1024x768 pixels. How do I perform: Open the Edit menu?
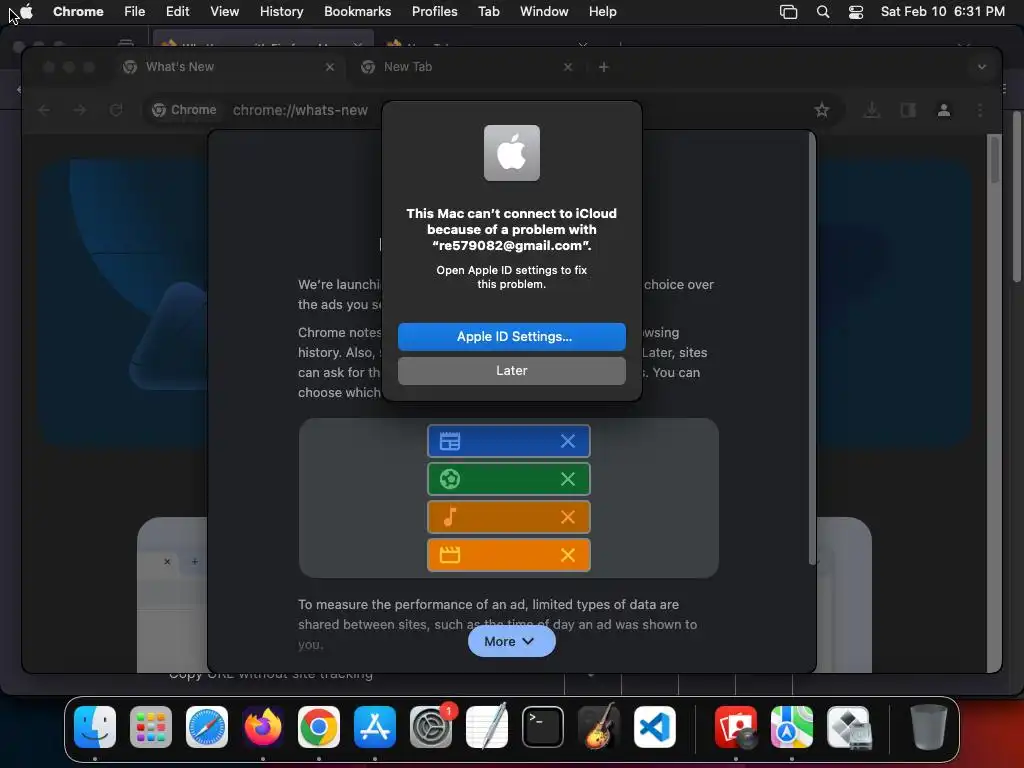coord(177,11)
